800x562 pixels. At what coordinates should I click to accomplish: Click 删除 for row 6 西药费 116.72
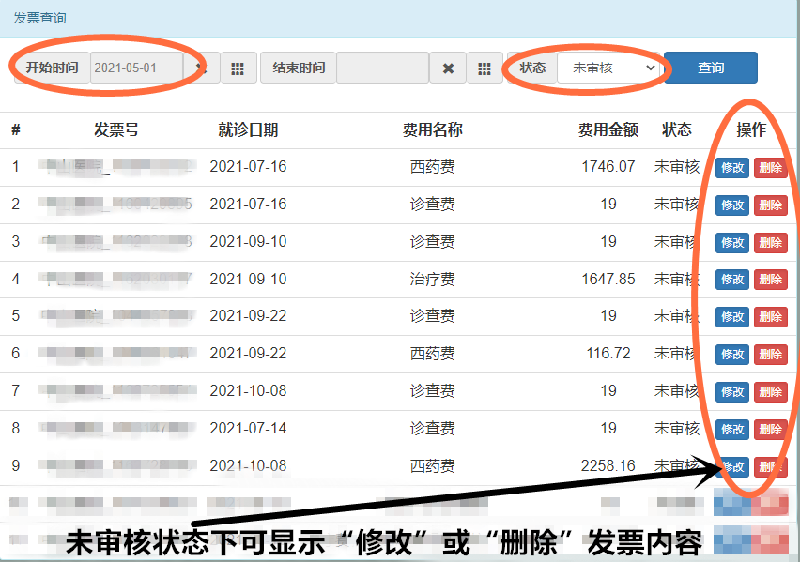coord(770,354)
